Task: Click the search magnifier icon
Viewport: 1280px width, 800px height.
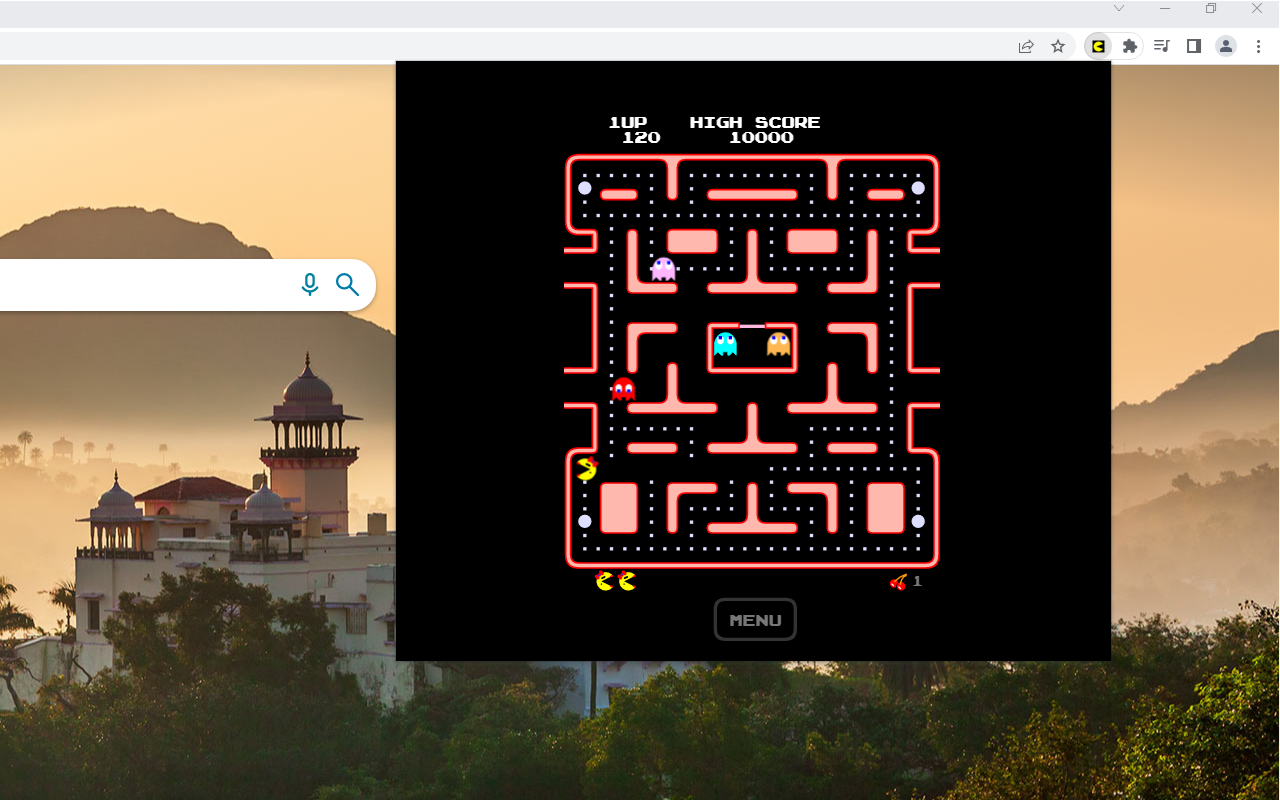Action: pyautogui.click(x=347, y=285)
